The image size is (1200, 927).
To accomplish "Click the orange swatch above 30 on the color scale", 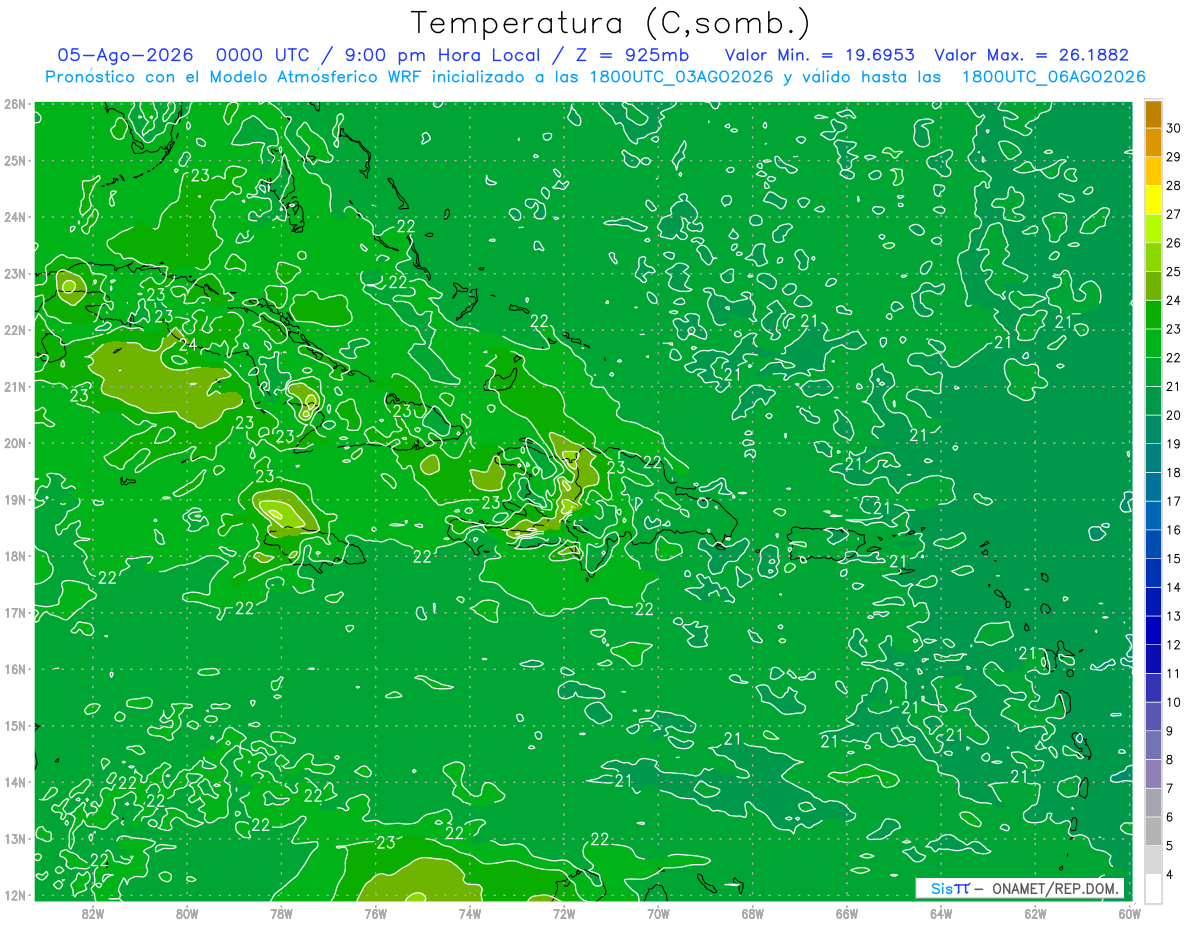I will (x=1153, y=115).
